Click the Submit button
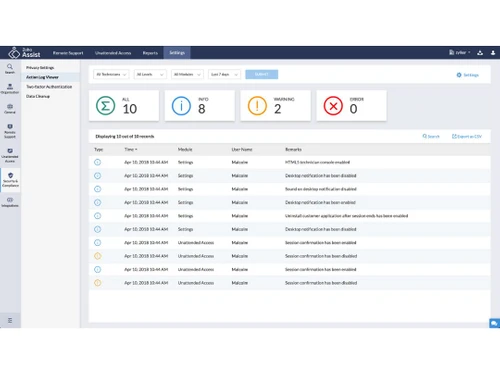The image size is (500, 375). pos(262,74)
